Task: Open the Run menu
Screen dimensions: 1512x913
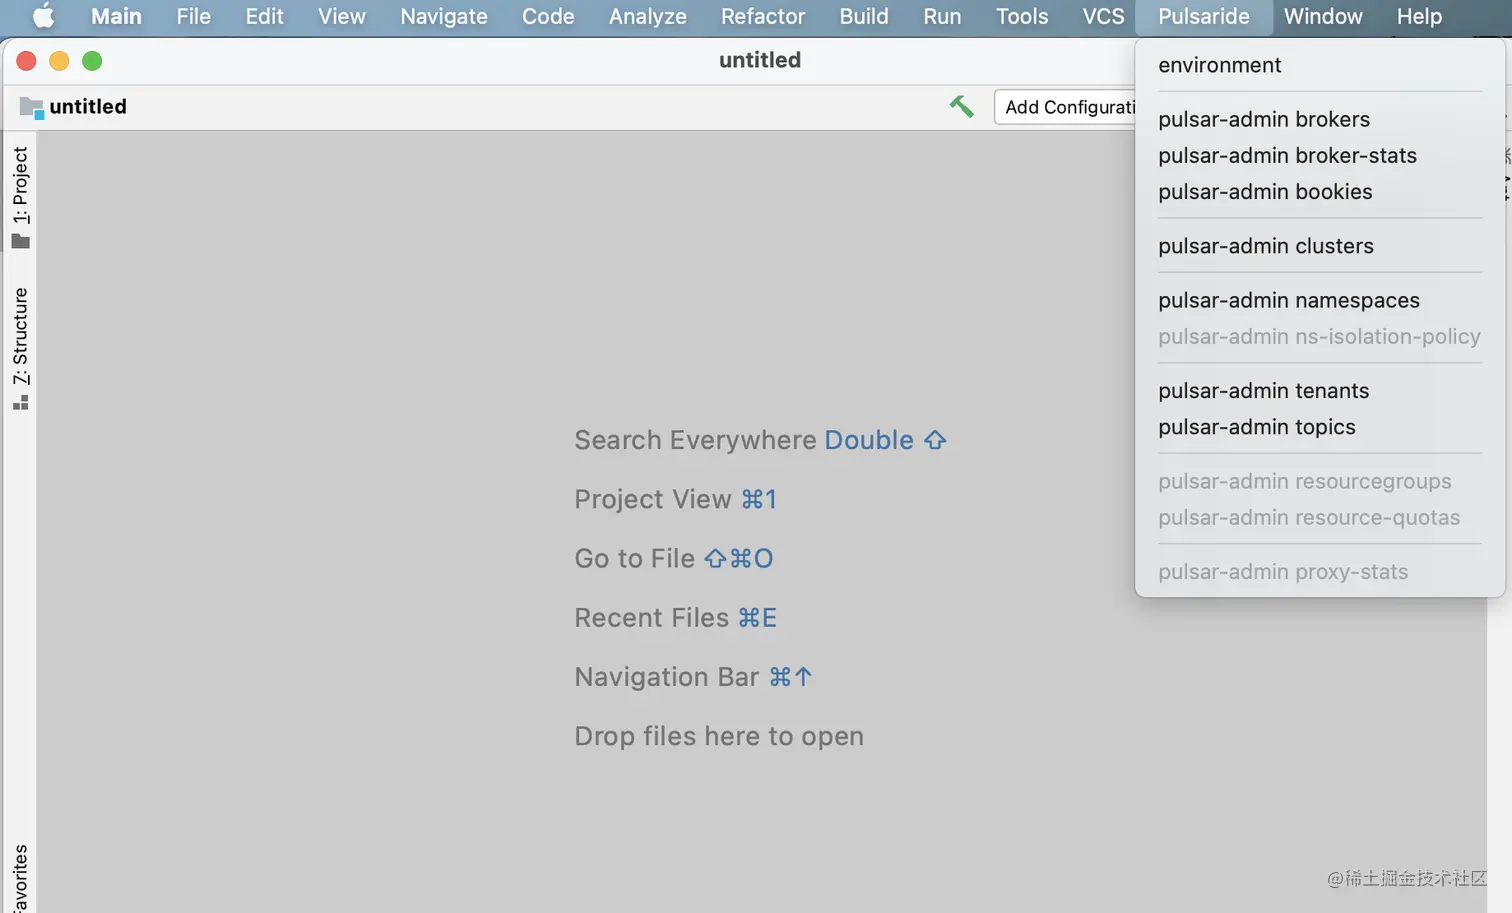Action: (942, 16)
